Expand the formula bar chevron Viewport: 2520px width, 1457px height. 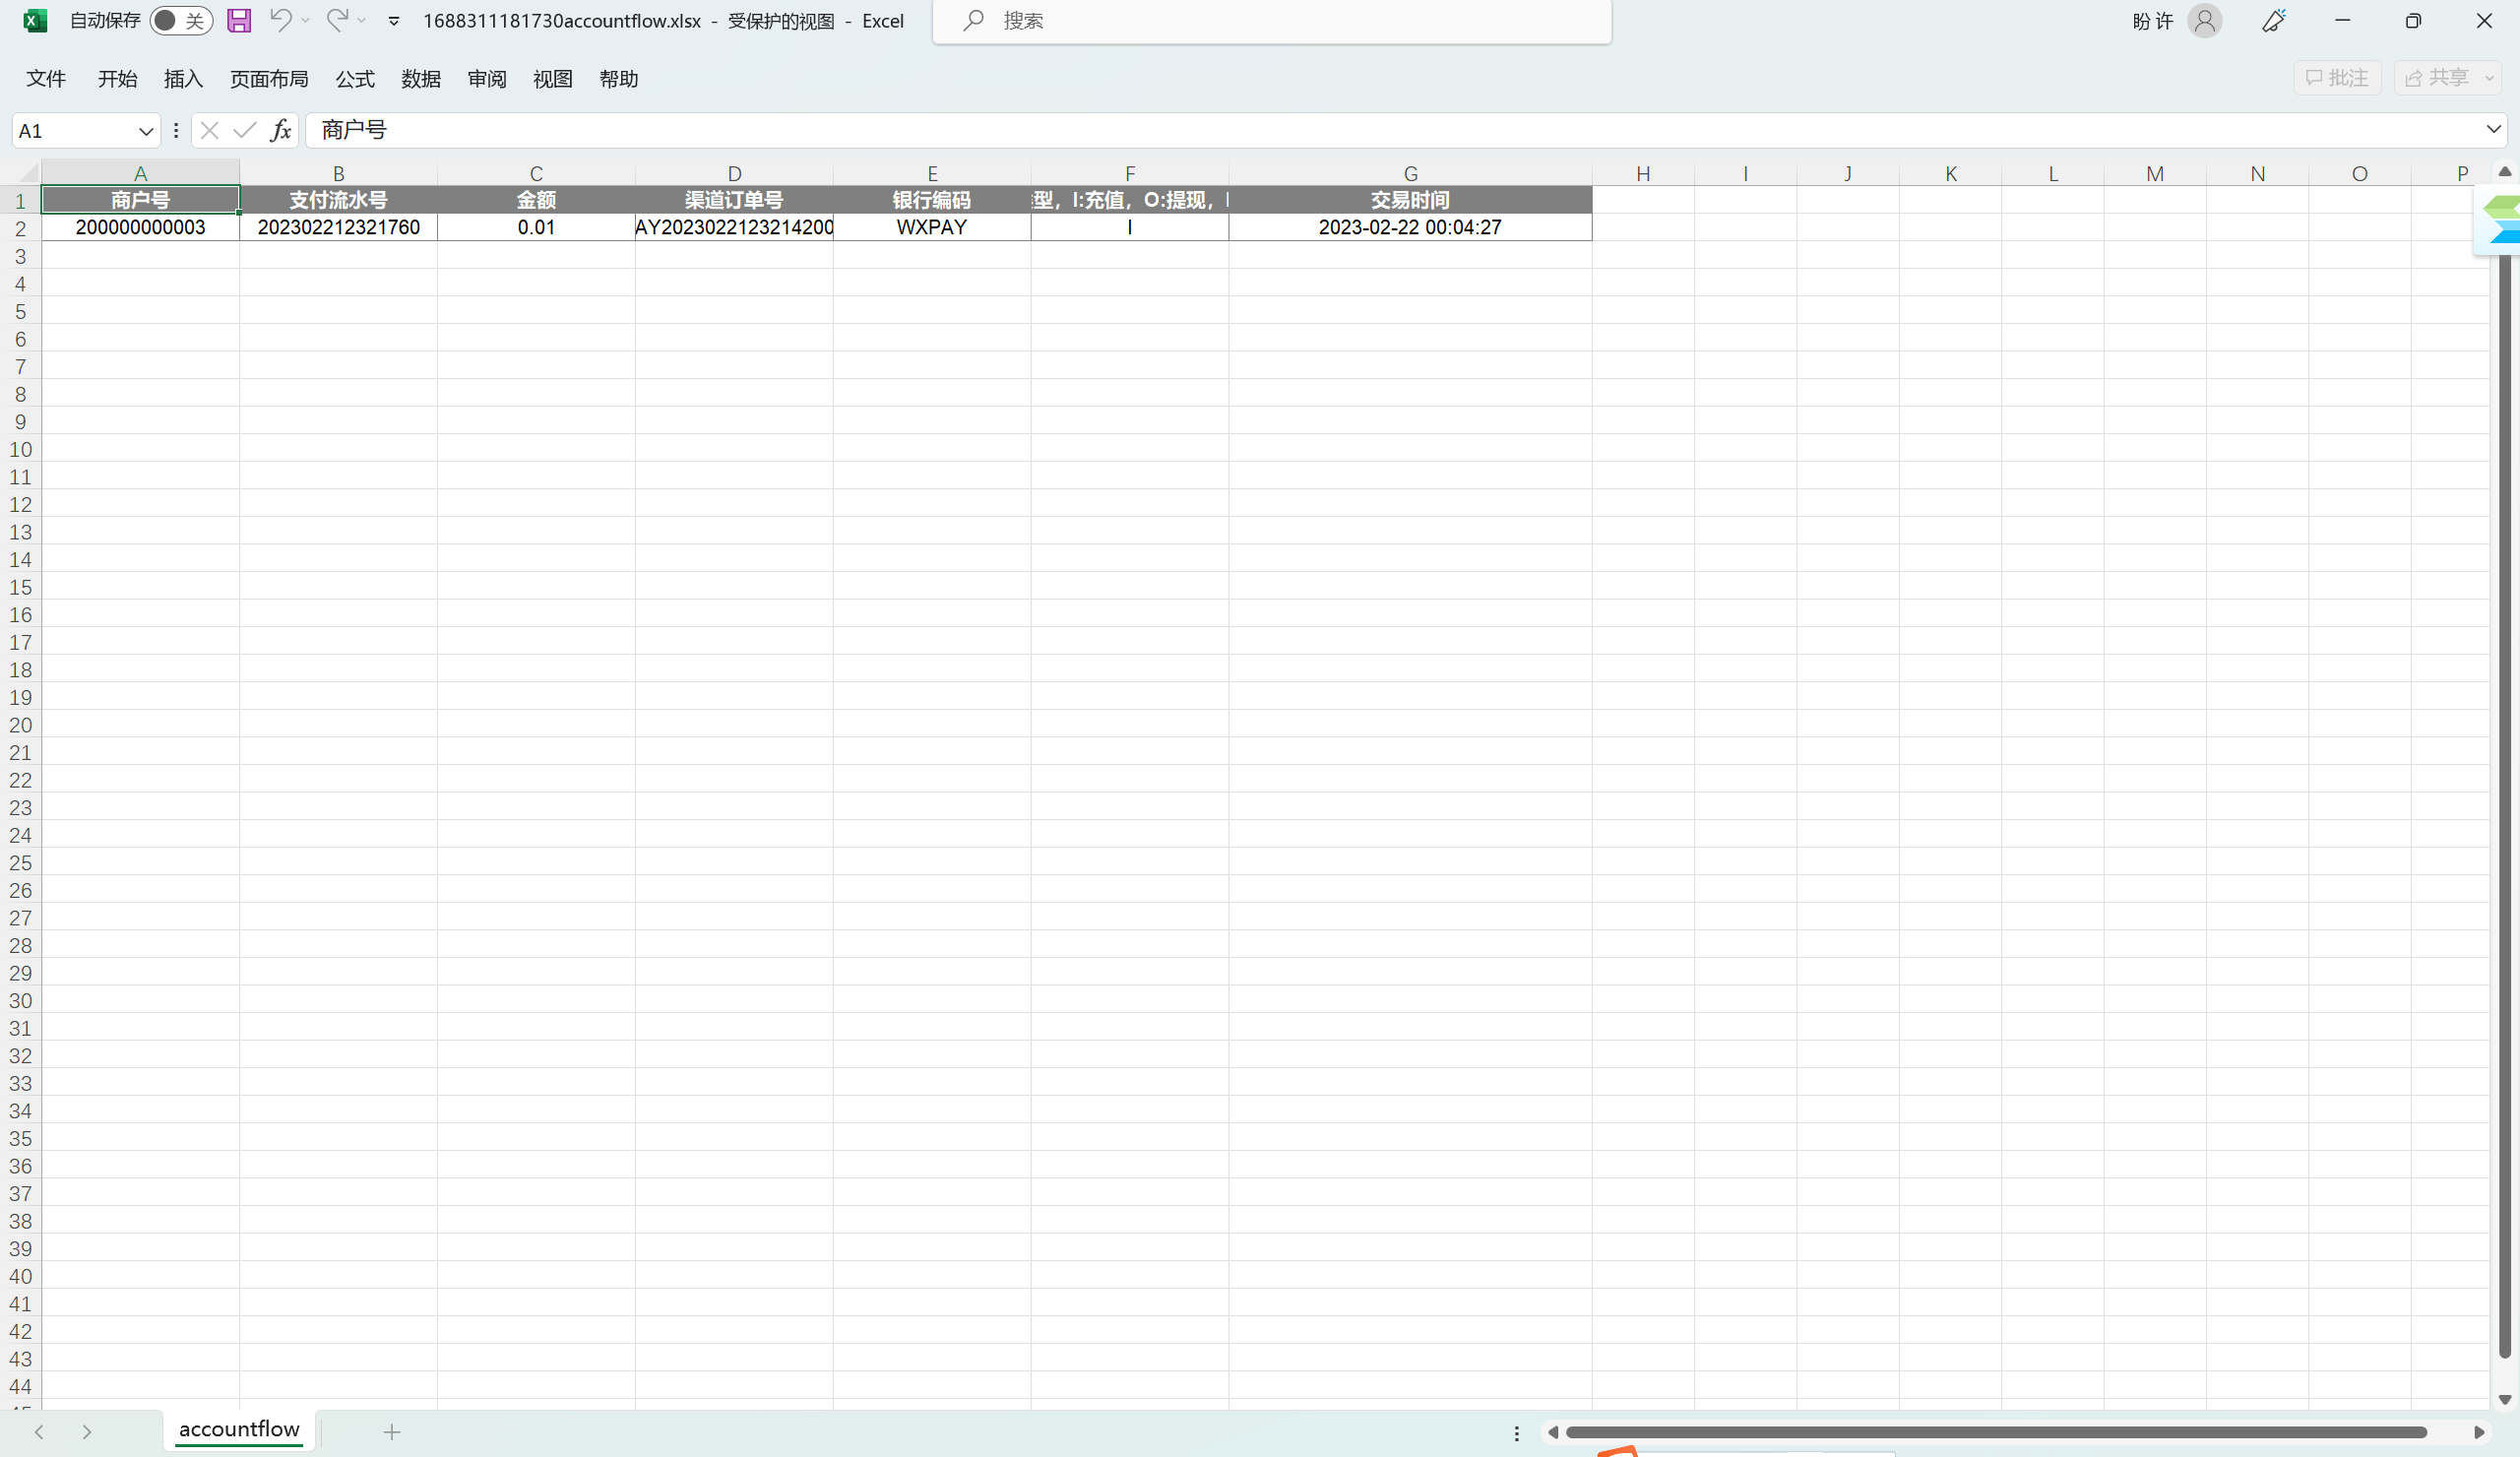2493,129
